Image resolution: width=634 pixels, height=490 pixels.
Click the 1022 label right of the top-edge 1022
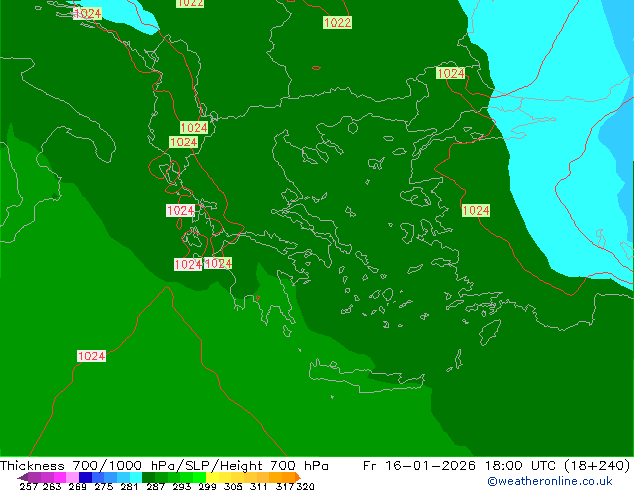337,22
